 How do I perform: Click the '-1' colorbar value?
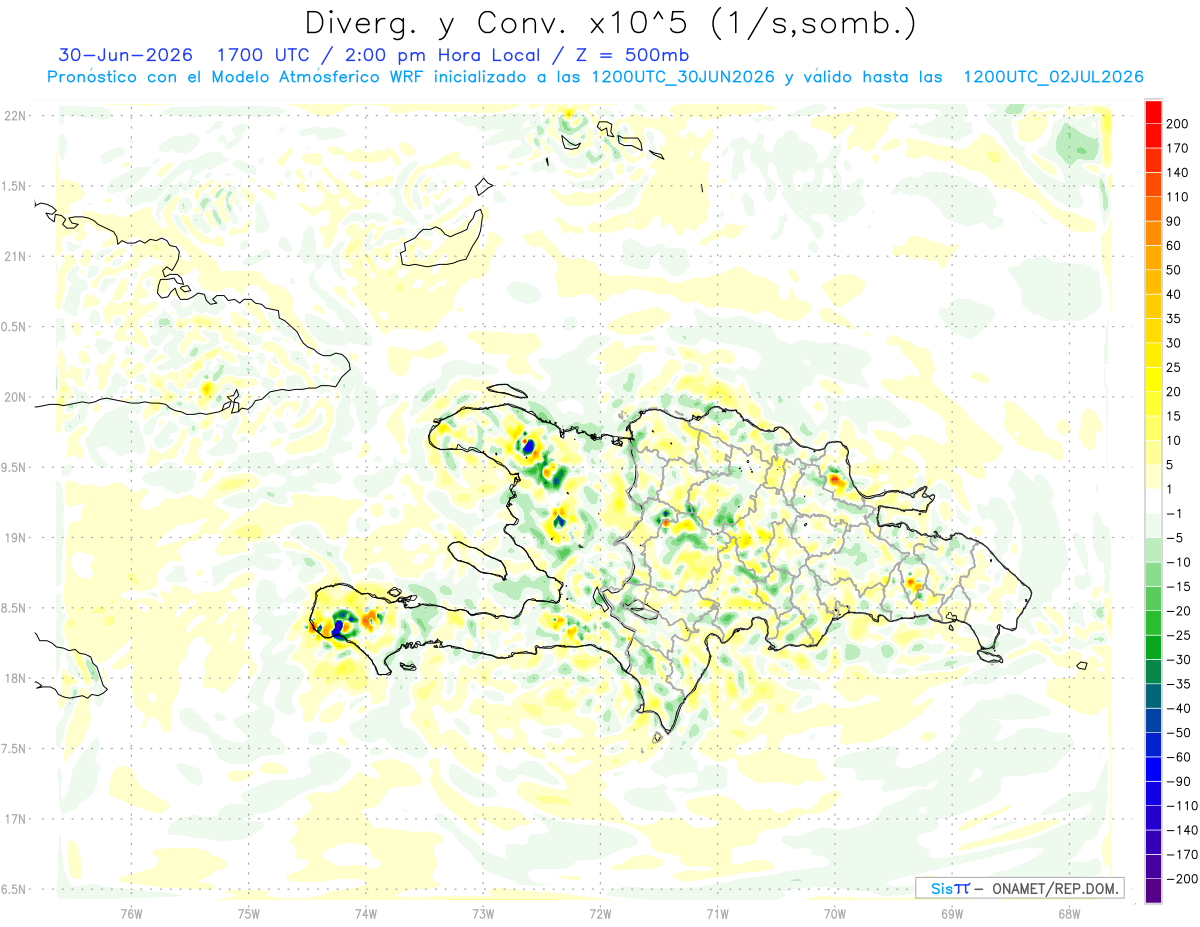click(x=1174, y=513)
